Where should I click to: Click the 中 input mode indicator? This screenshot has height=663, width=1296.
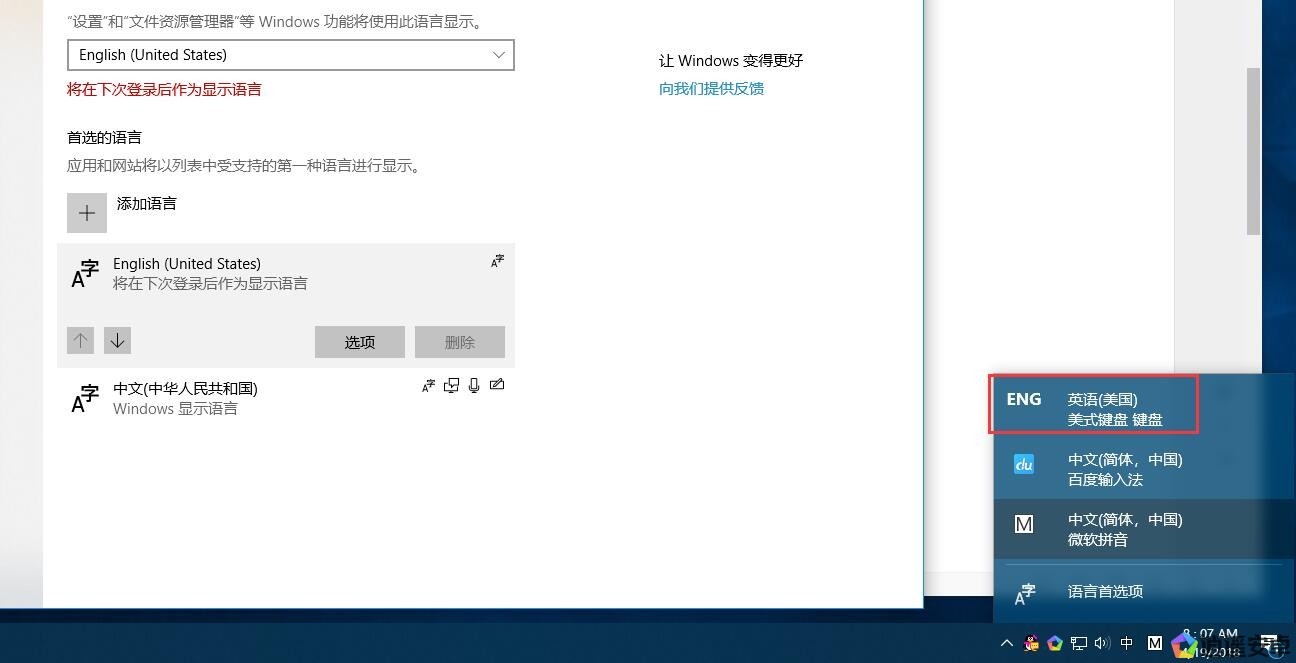click(1127, 643)
